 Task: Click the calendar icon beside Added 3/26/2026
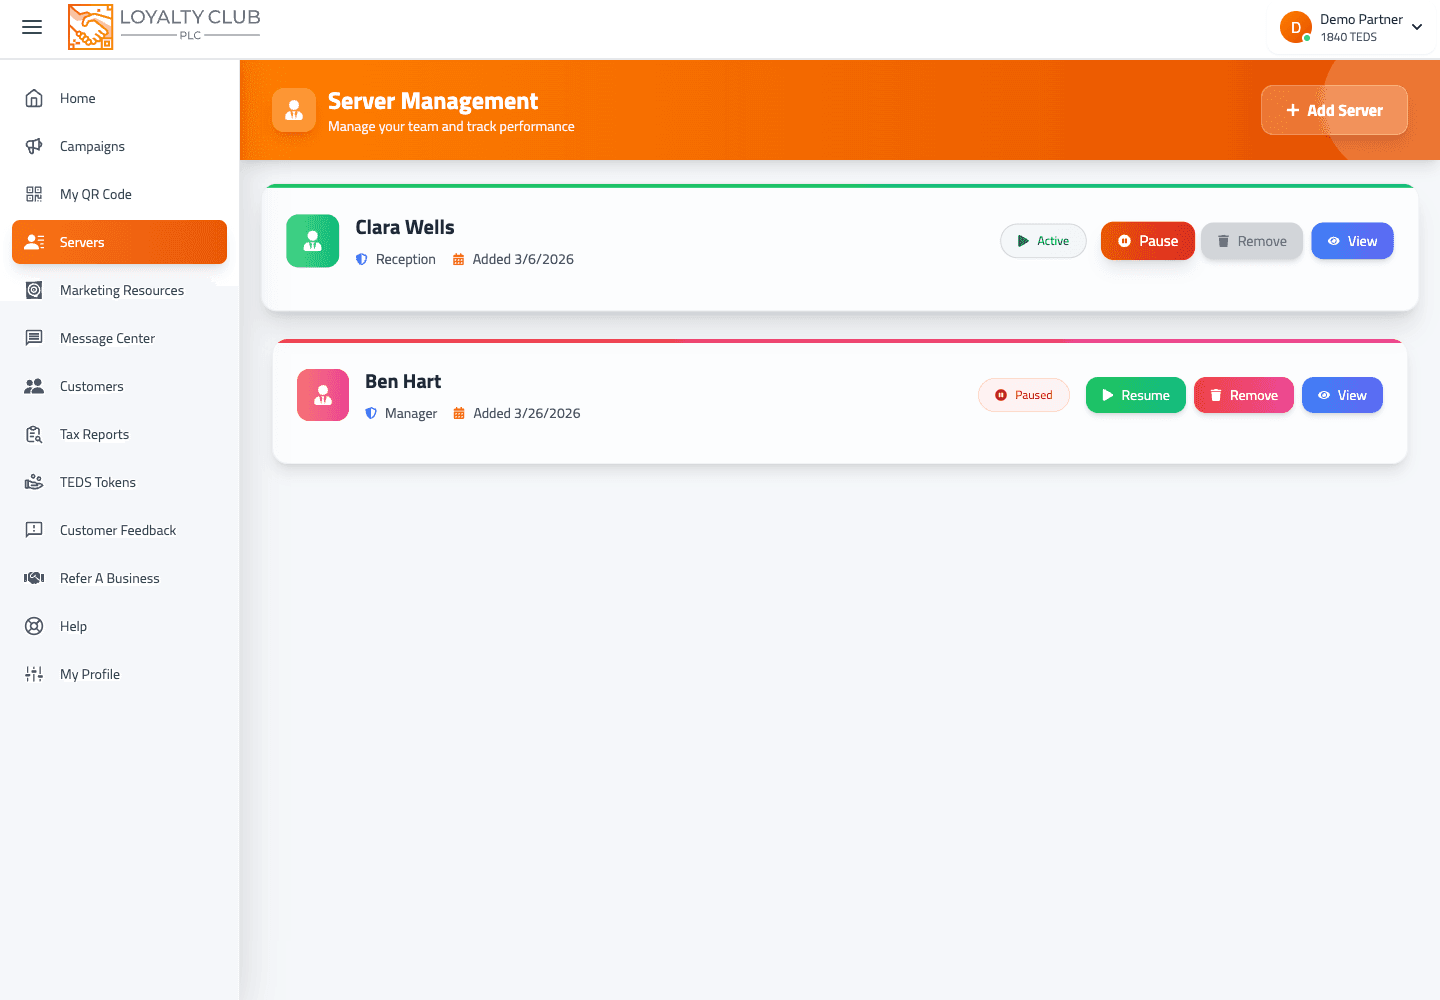(x=459, y=413)
